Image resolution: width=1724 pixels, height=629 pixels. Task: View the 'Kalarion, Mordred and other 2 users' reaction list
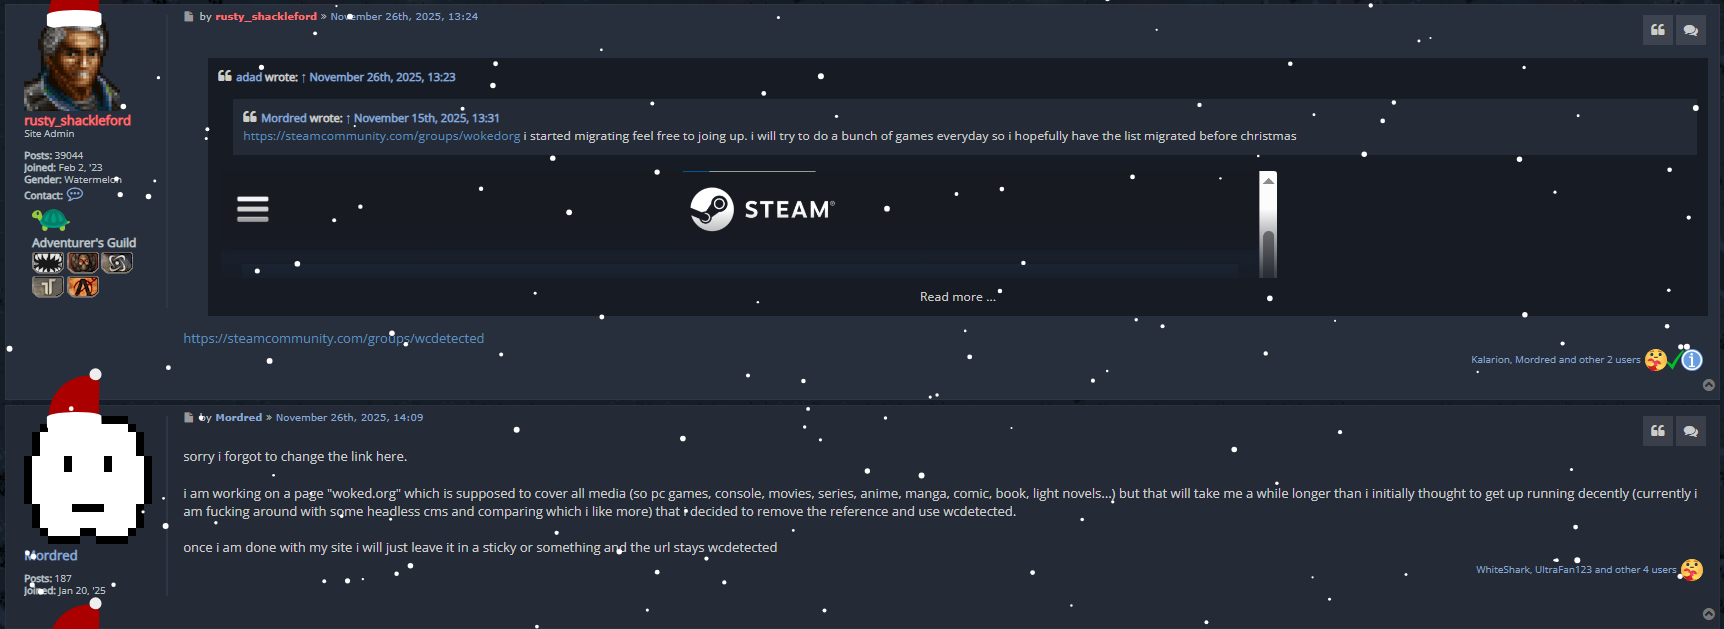[1555, 360]
